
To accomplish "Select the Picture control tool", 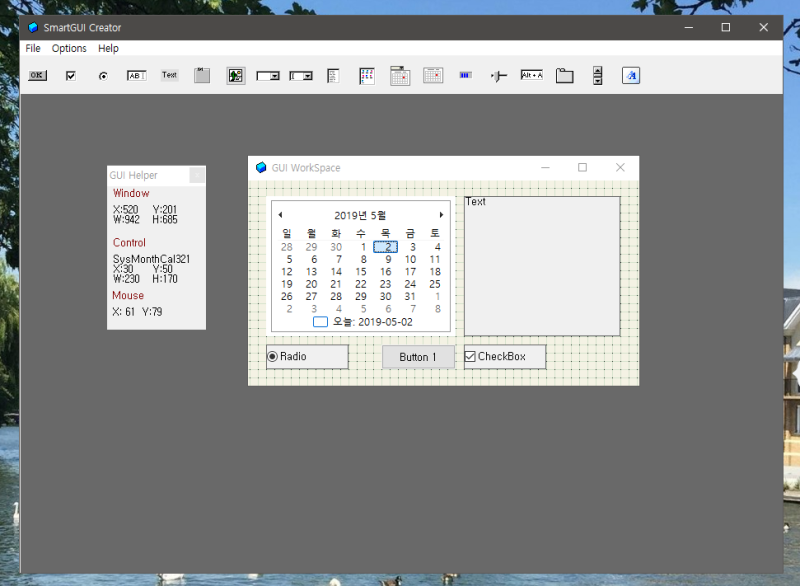I will 235,76.
